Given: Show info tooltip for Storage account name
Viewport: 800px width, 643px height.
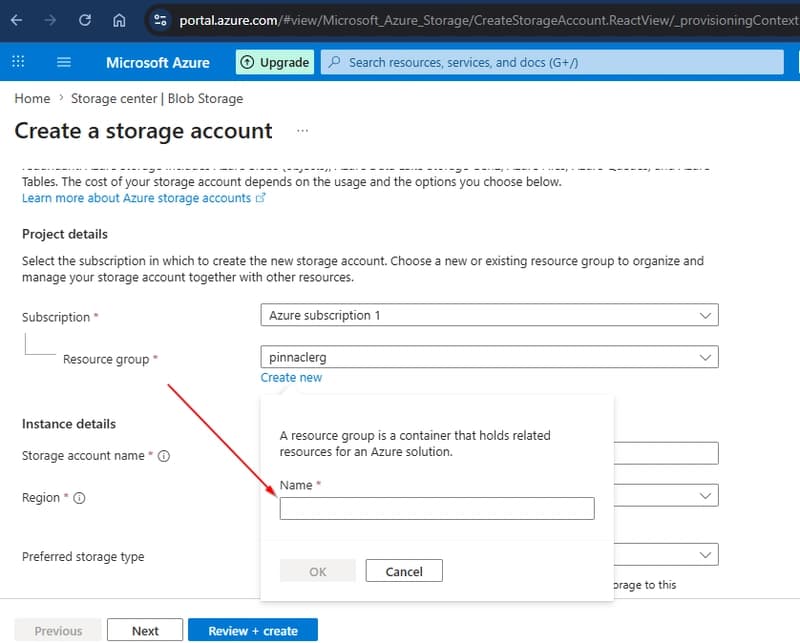Looking at the screenshot, I should [x=164, y=456].
